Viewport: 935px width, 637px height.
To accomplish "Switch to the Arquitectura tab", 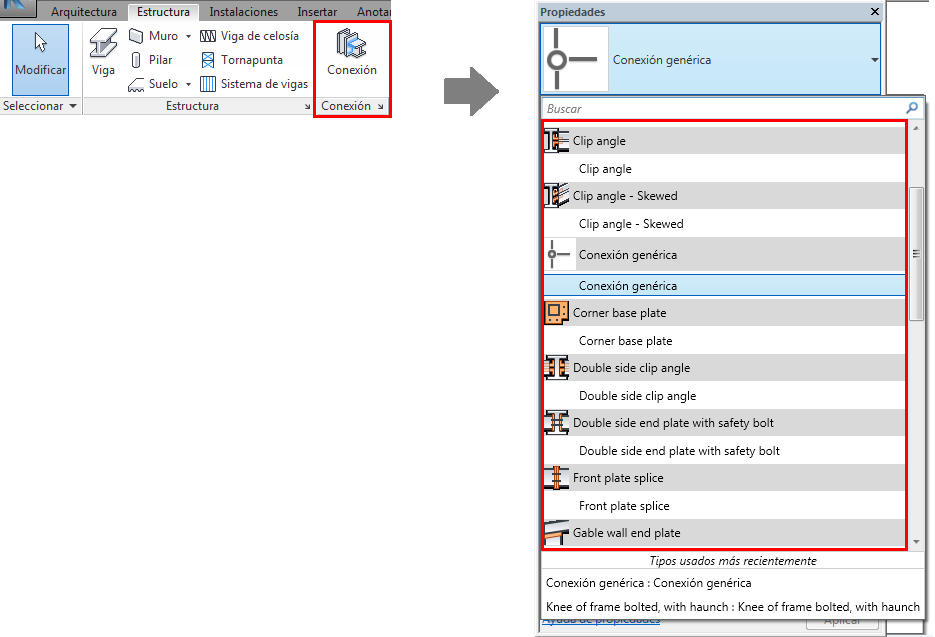I will [x=83, y=11].
